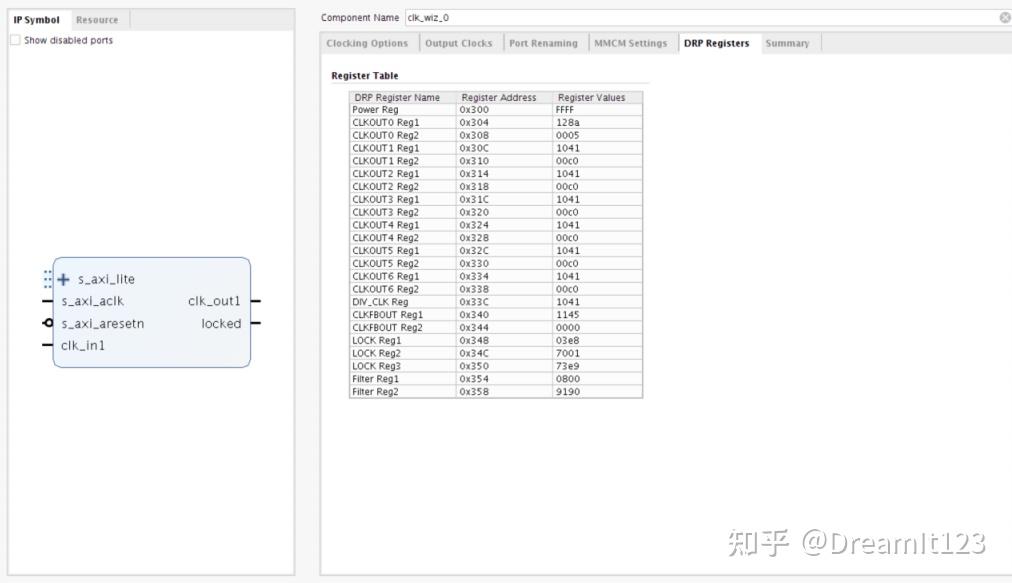The height and width of the screenshot is (583, 1012).
Task: View the Summary tab
Action: pyautogui.click(x=789, y=43)
